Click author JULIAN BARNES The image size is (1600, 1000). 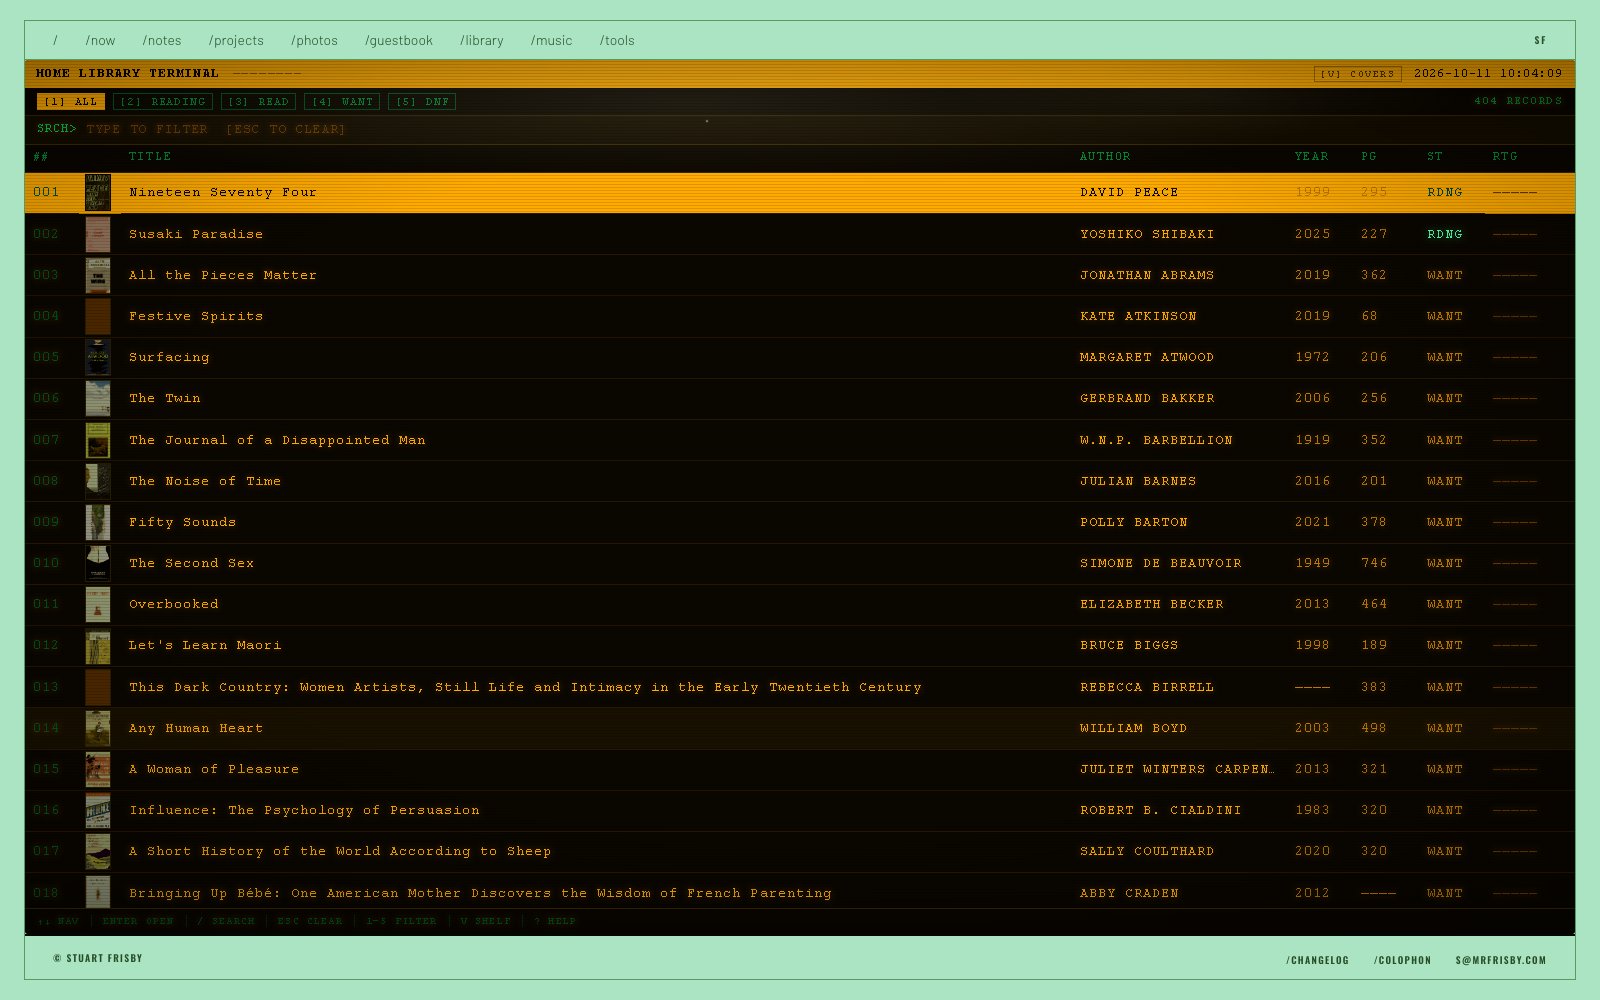pos(1138,481)
